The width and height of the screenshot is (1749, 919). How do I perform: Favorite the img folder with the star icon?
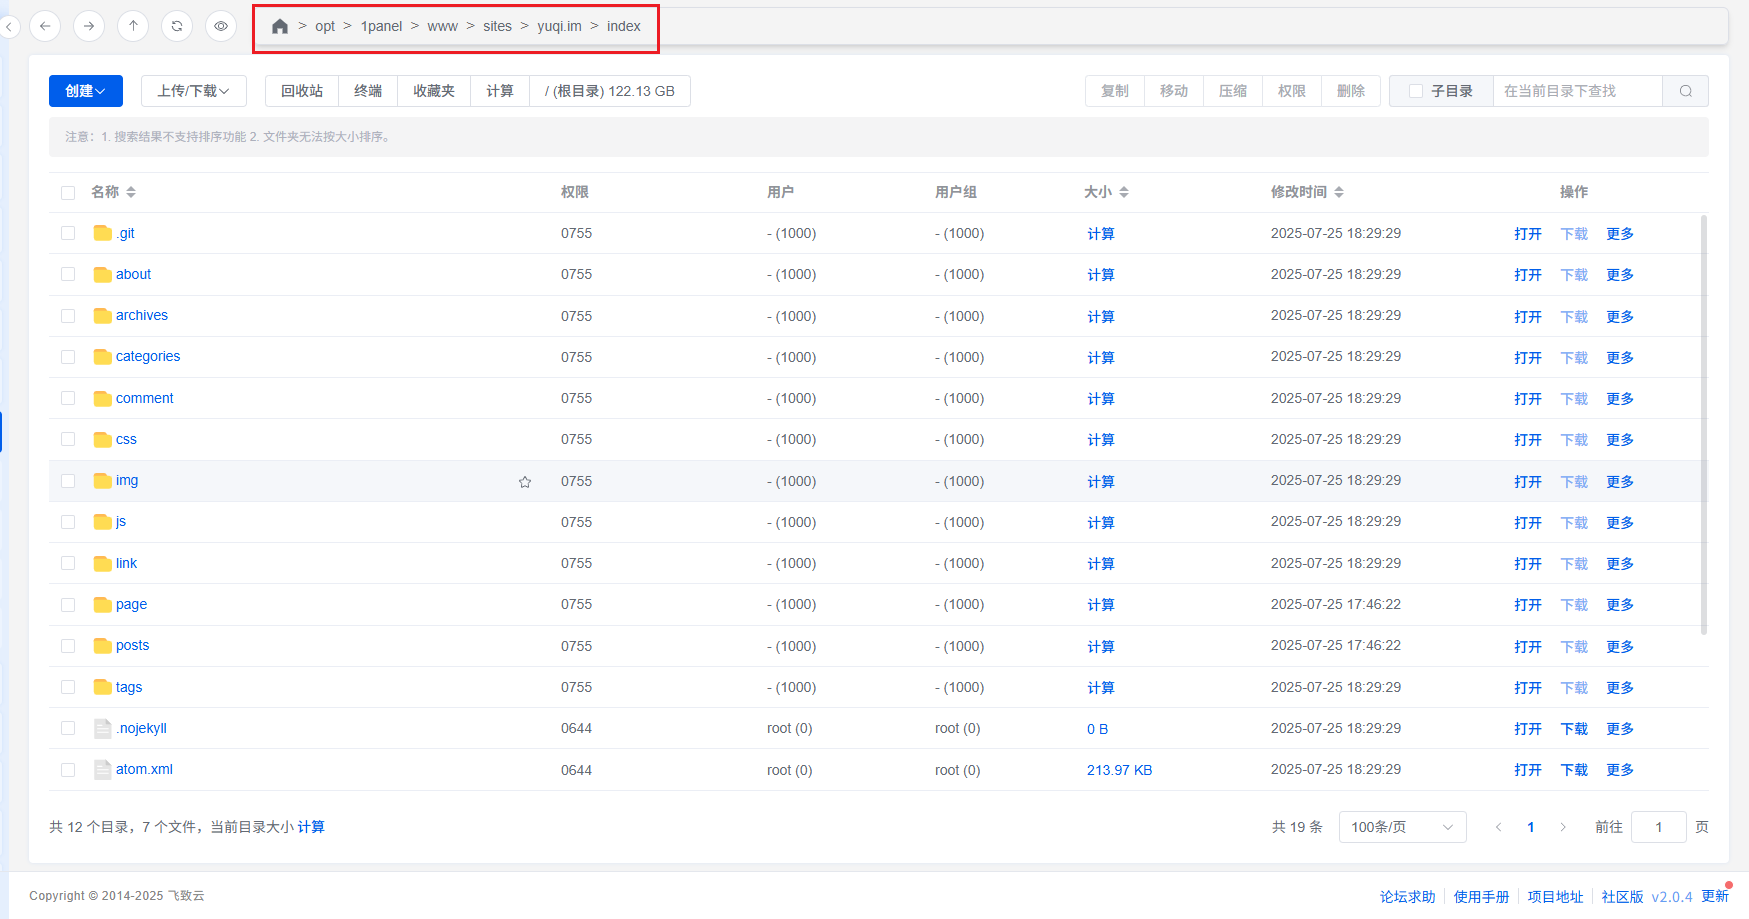[x=525, y=482]
